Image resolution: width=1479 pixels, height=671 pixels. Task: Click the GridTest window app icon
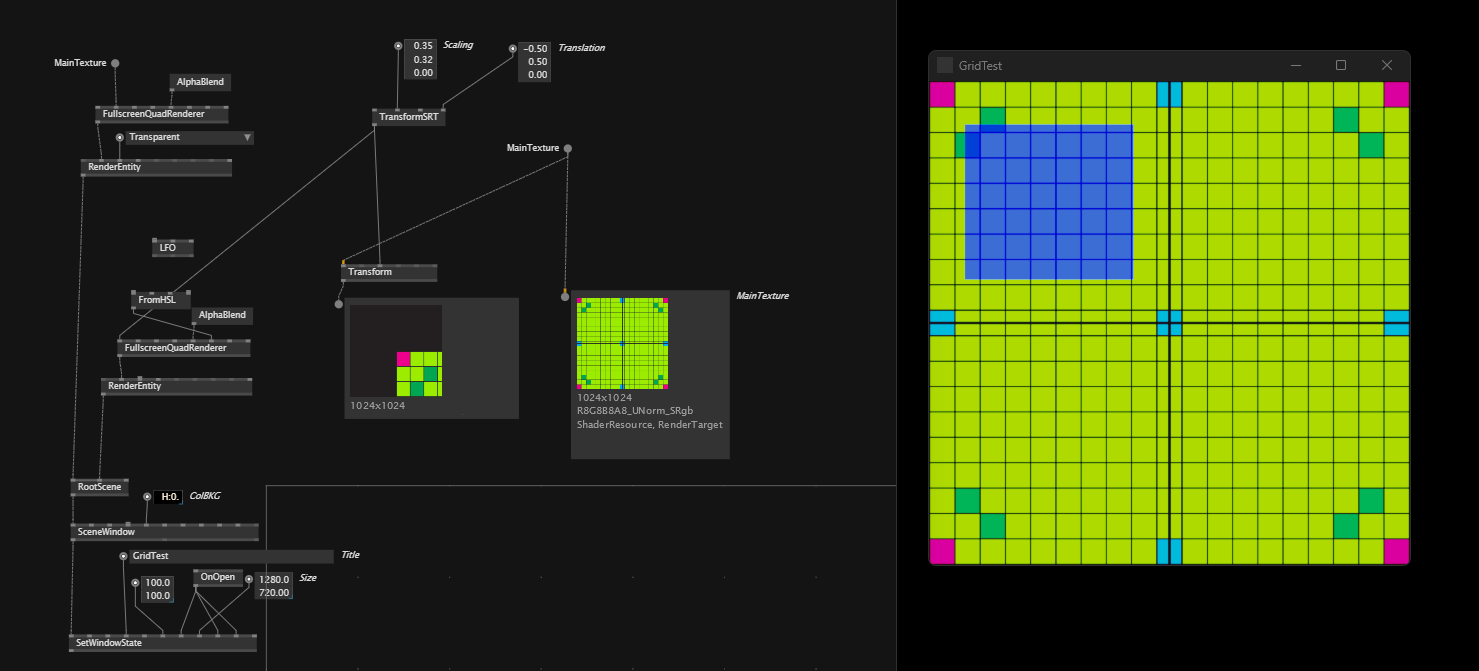pos(945,65)
